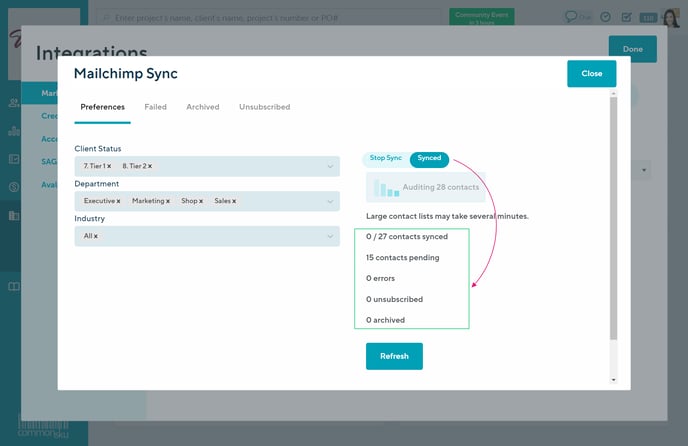
Task: Remove the Marketing department tag
Action: (x=167, y=201)
